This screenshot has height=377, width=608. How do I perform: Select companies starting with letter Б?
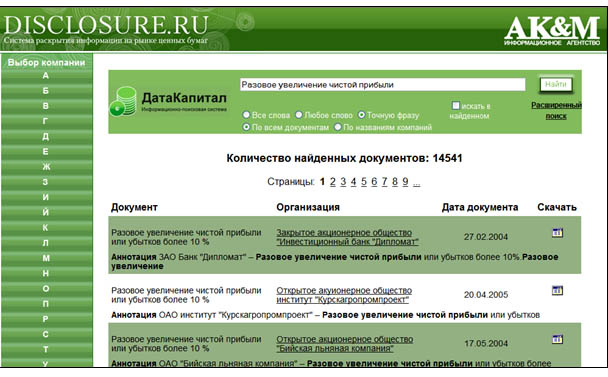[x=46, y=91]
